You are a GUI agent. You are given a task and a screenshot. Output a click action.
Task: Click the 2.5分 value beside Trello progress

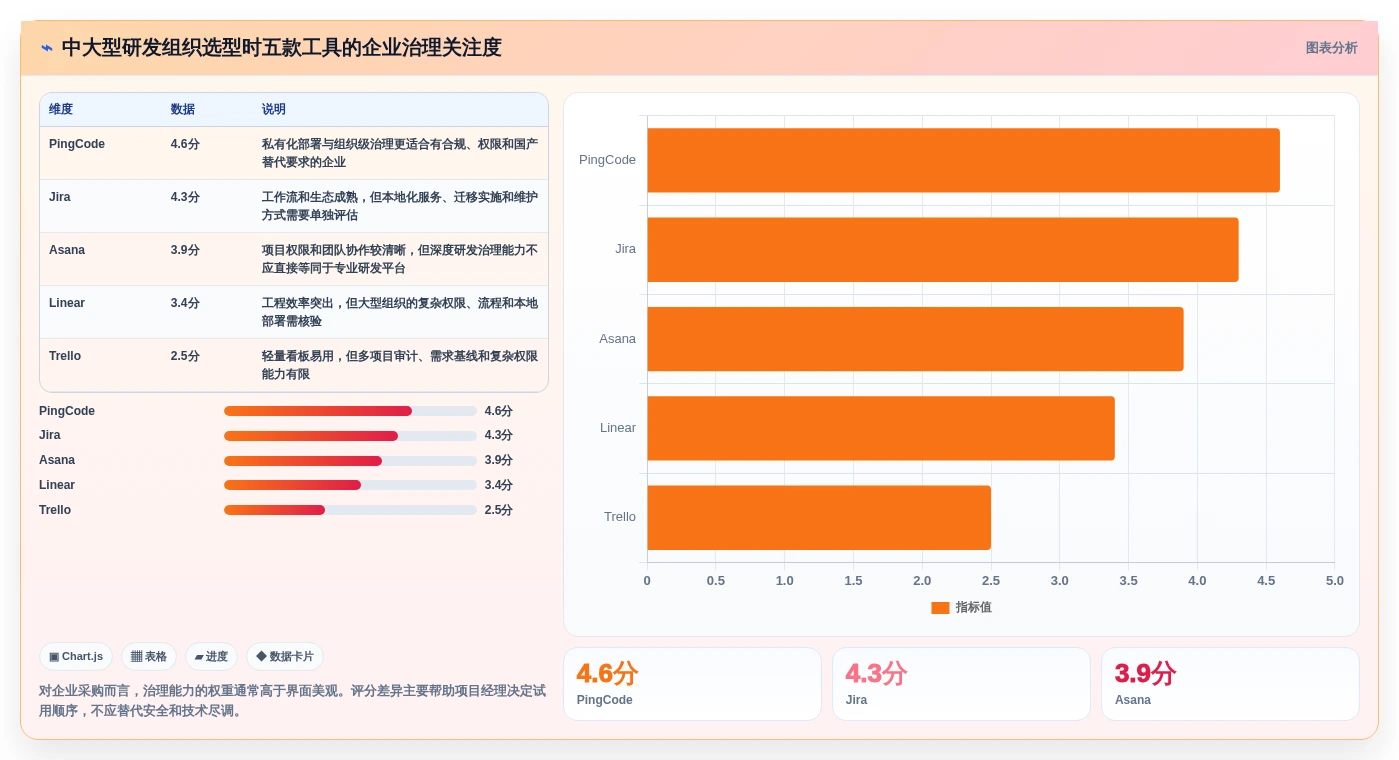[x=499, y=510]
